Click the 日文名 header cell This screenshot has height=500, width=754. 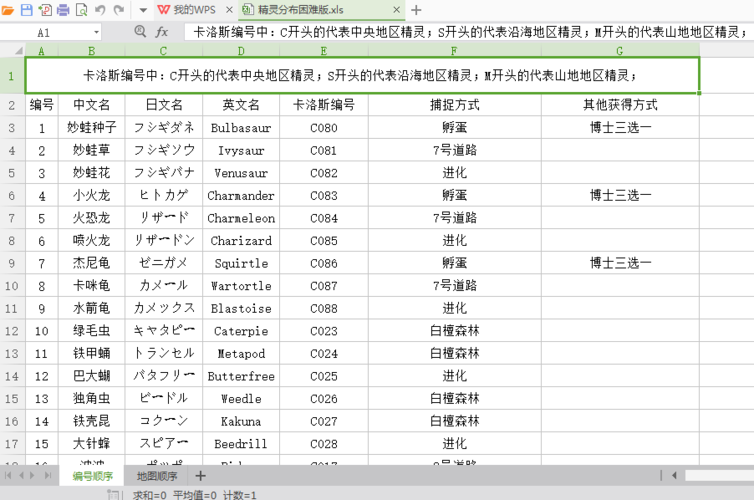pyautogui.click(x=163, y=105)
